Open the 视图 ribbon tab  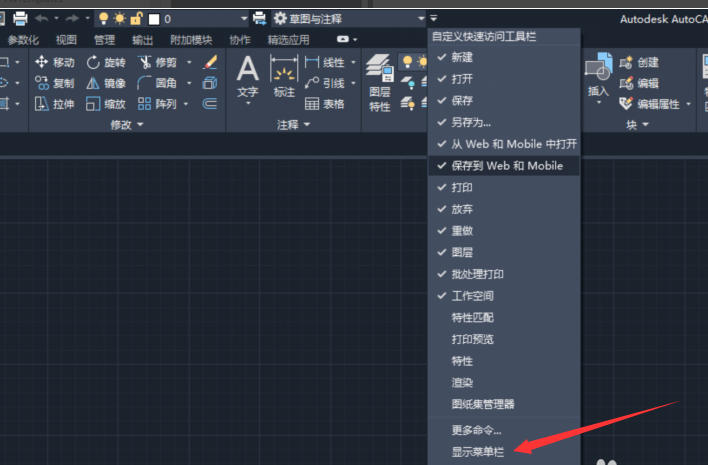pos(66,40)
